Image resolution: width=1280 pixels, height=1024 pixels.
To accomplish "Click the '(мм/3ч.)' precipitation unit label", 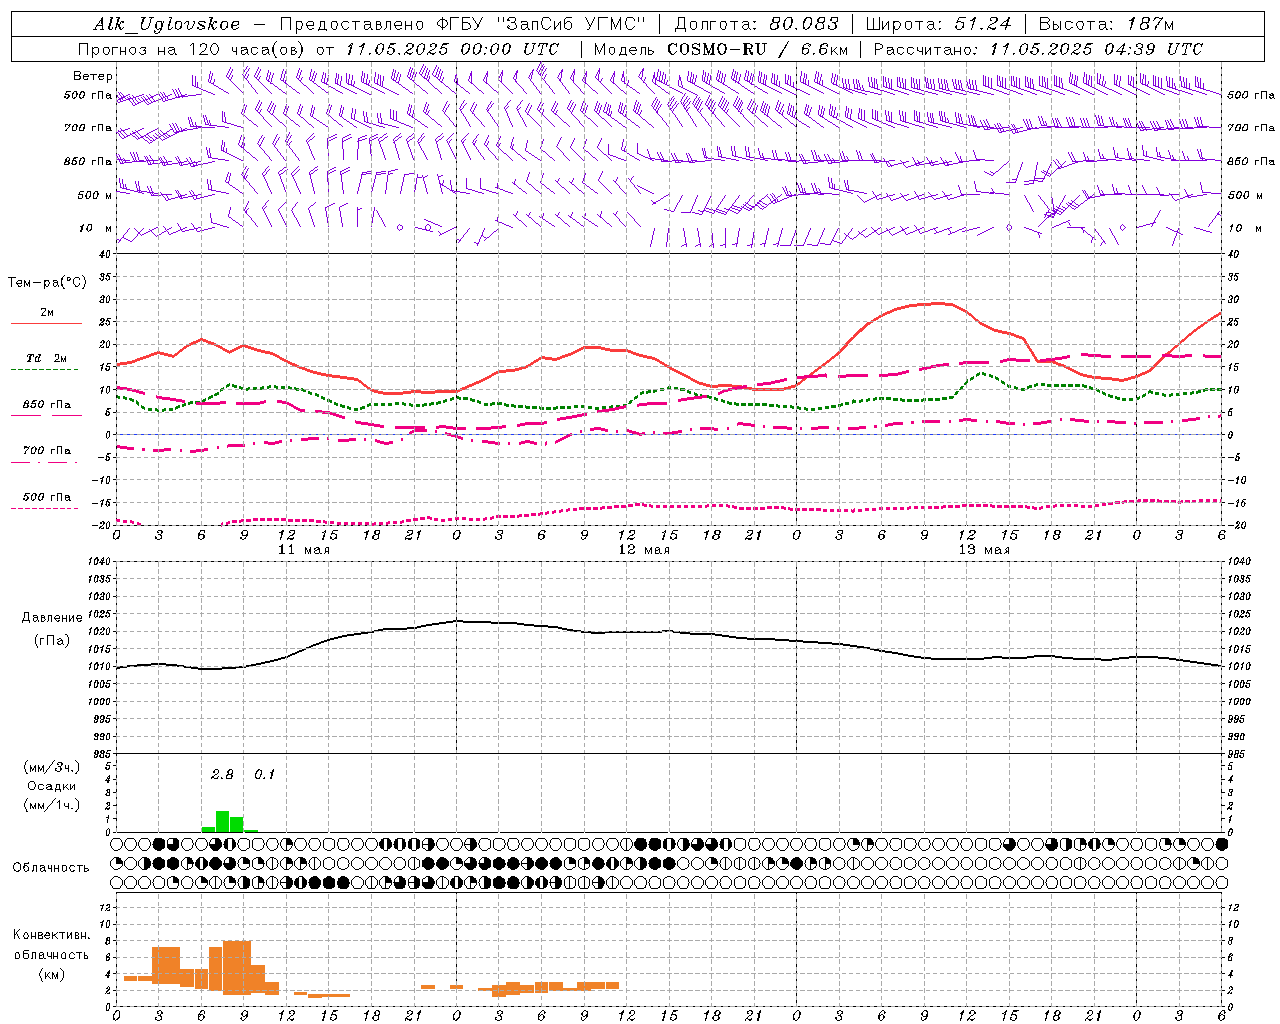I will click(x=52, y=767).
